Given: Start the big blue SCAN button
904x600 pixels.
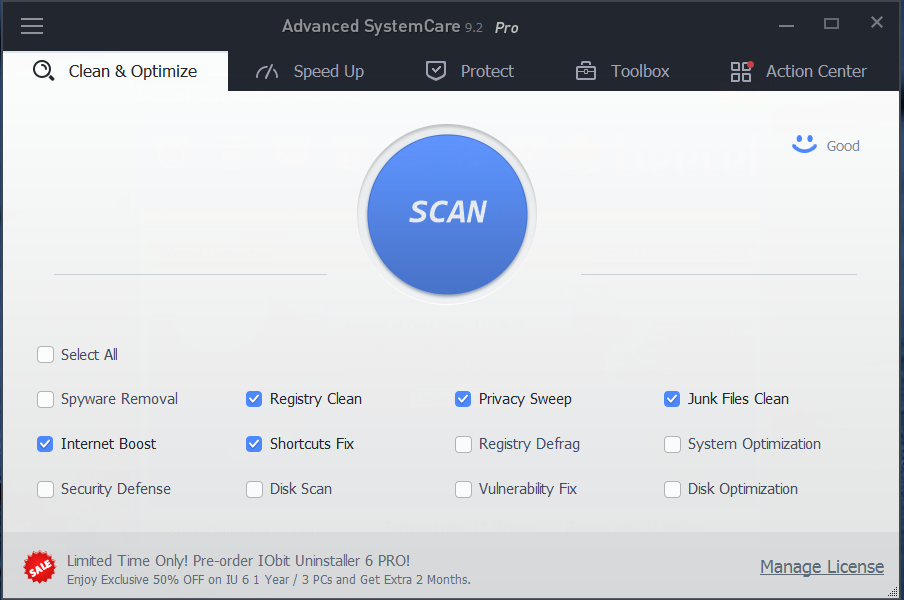Looking at the screenshot, I should click(447, 214).
